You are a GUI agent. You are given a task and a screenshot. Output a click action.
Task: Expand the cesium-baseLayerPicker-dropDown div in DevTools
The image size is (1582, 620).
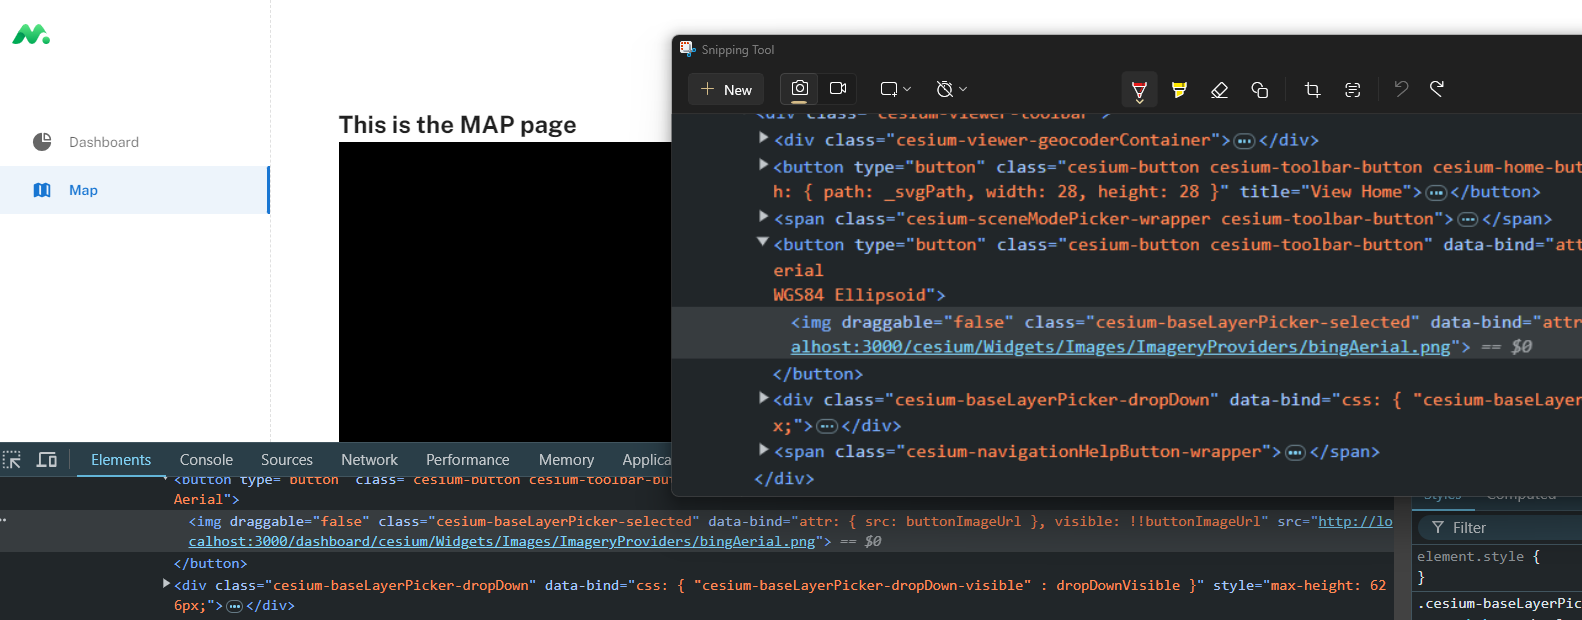coord(166,584)
